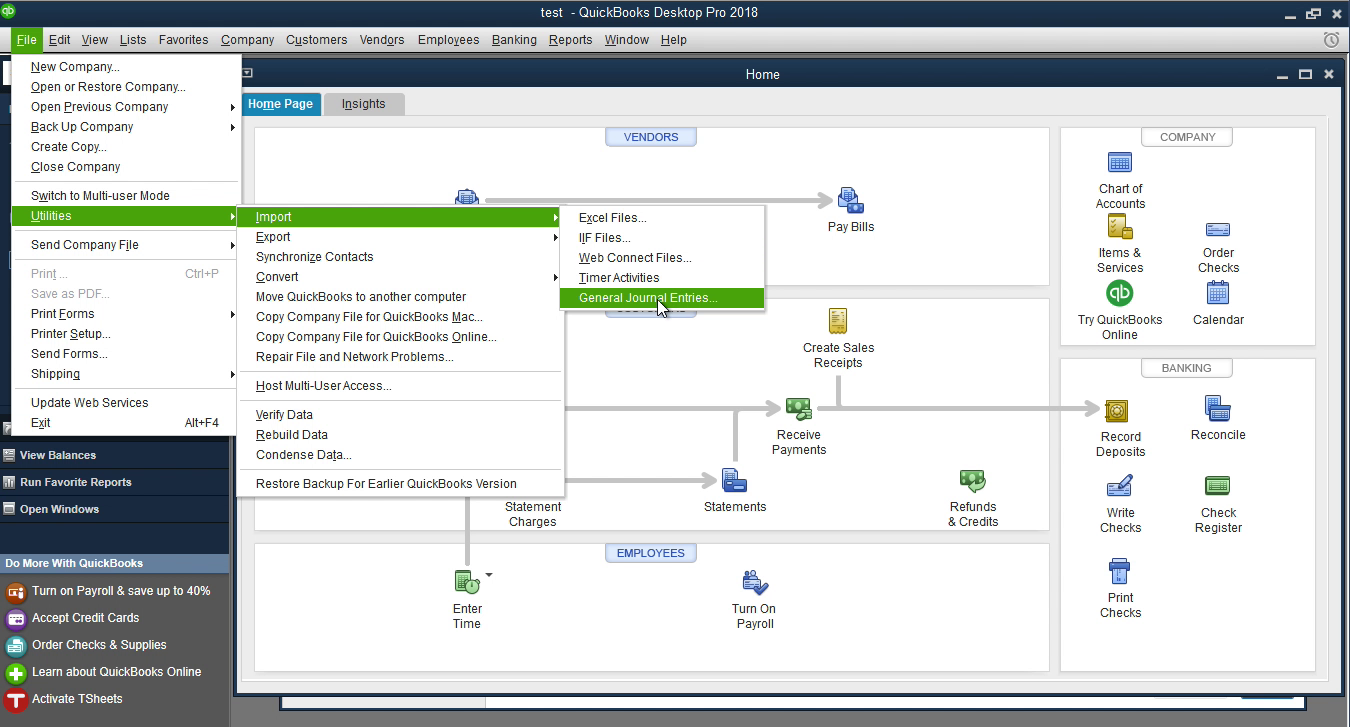Image resolution: width=1350 pixels, height=727 pixels.
Task: Open the Reconcile icon
Action: (x=1217, y=409)
